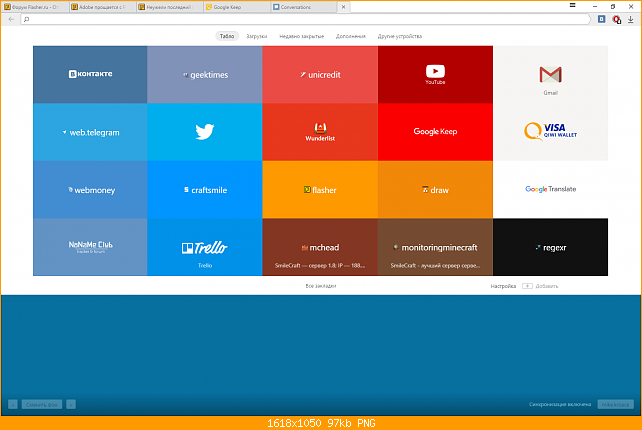Open Настройка for the tableau
This screenshot has width=642, height=430.
pos(503,286)
